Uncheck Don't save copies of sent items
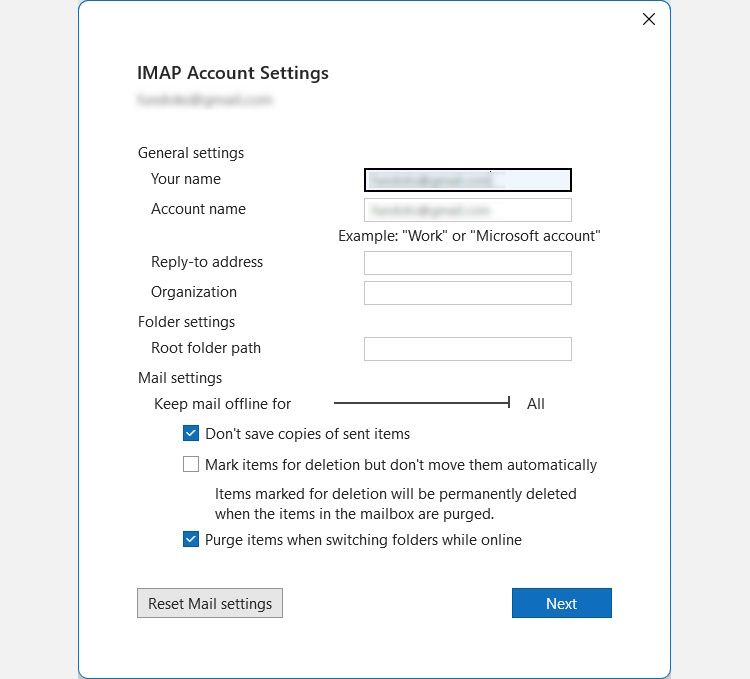This screenshot has width=750, height=679. [x=191, y=433]
